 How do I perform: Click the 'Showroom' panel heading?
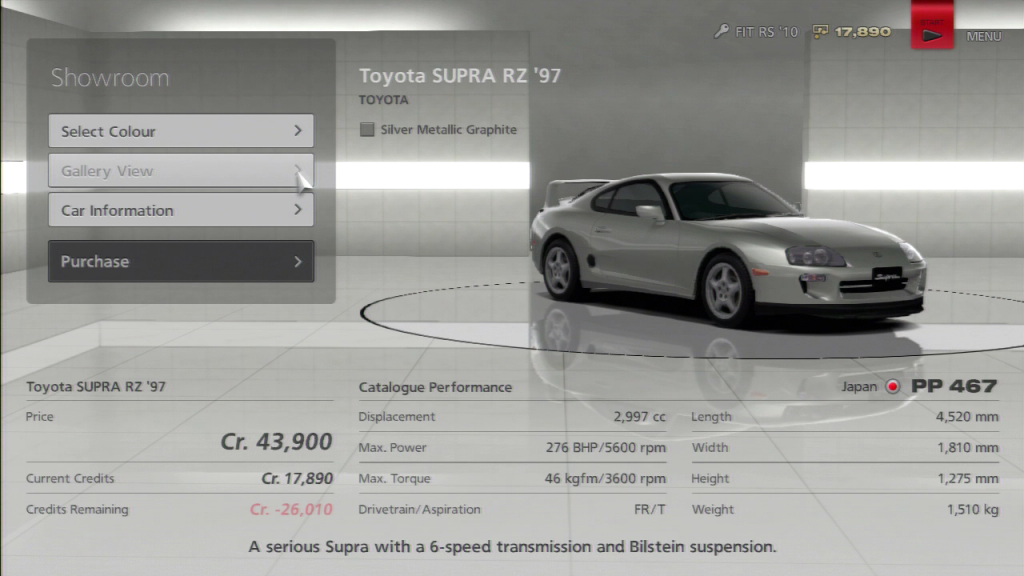pyautogui.click(x=110, y=78)
